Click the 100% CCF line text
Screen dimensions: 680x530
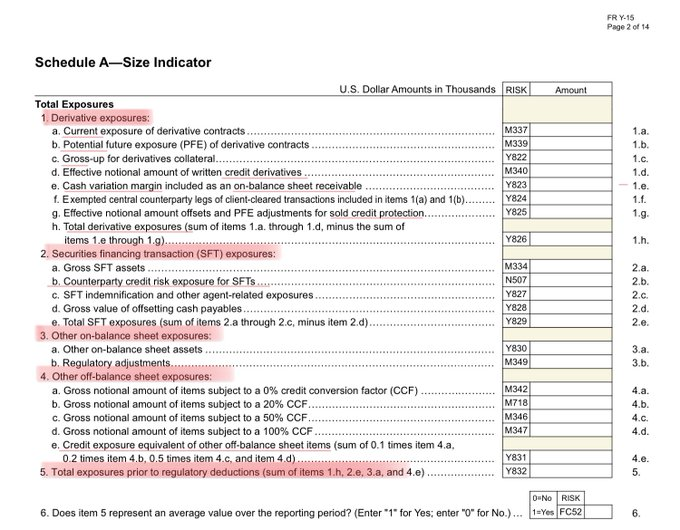coord(188,431)
